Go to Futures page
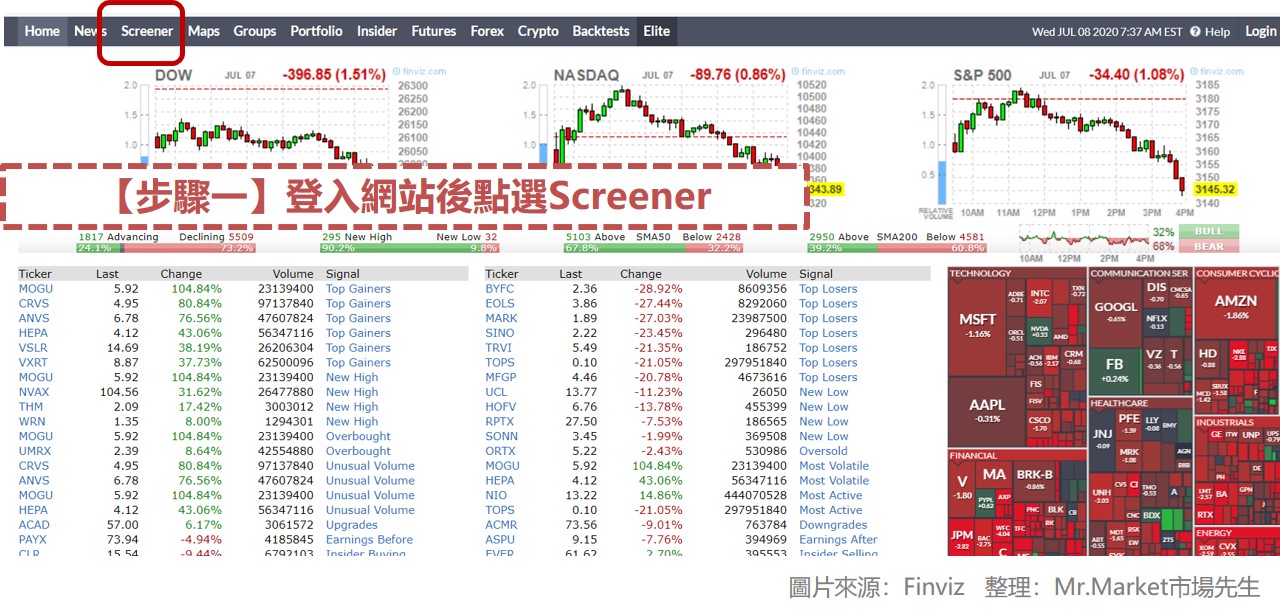 click(434, 31)
